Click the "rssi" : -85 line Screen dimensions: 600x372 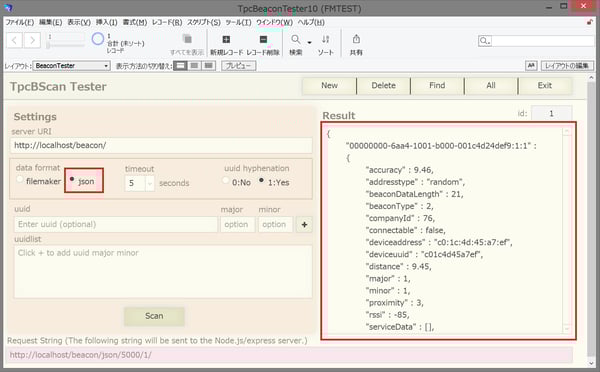(387, 315)
